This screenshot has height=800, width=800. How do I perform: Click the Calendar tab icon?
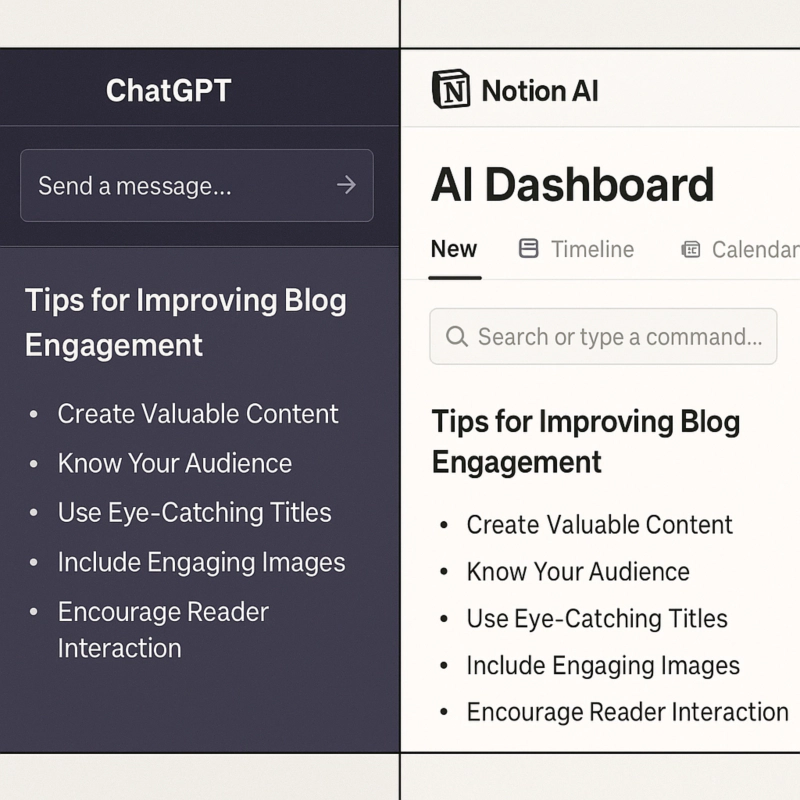click(x=691, y=249)
